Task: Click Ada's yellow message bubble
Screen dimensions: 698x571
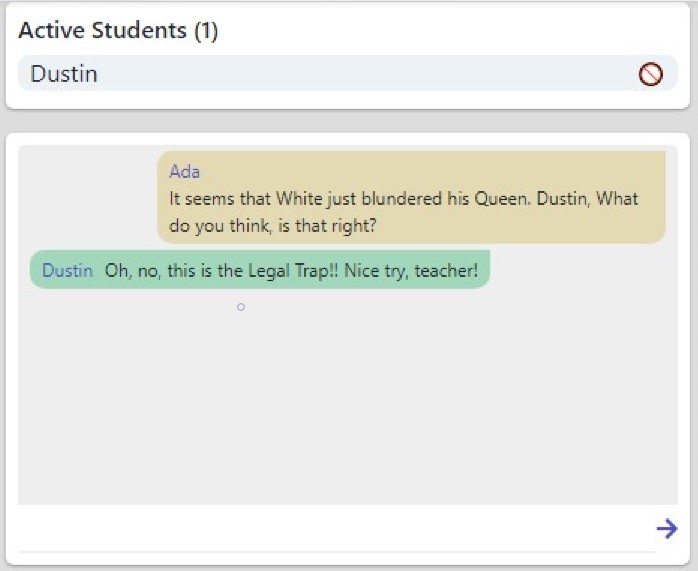Action: click(x=410, y=197)
